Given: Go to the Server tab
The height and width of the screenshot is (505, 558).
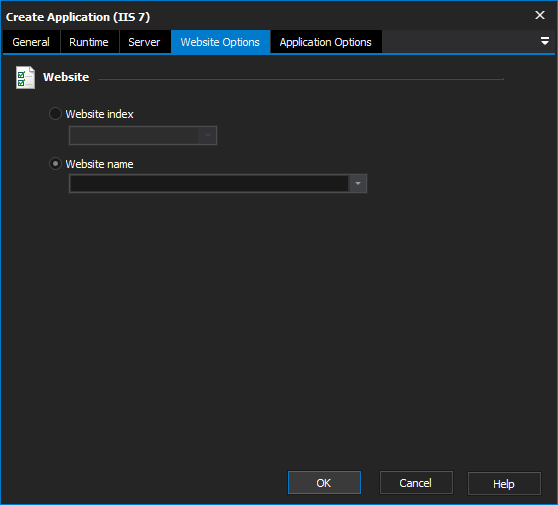Looking at the screenshot, I should [144, 42].
